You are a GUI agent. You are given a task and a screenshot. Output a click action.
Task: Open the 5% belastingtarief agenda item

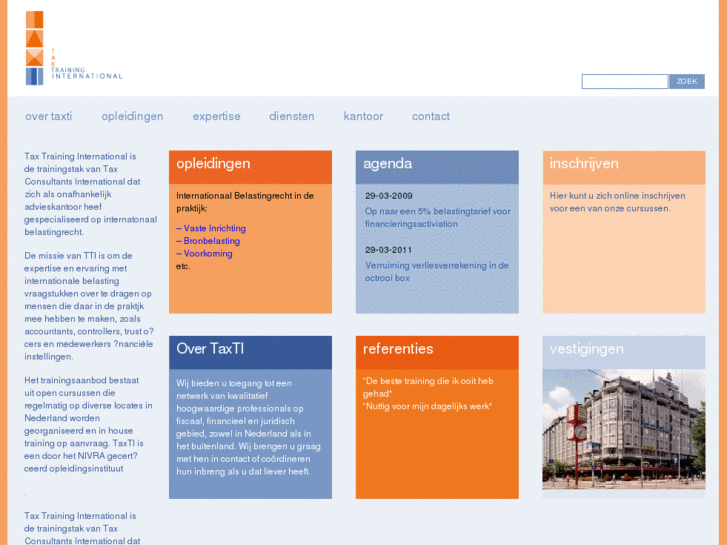(x=438, y=218)
